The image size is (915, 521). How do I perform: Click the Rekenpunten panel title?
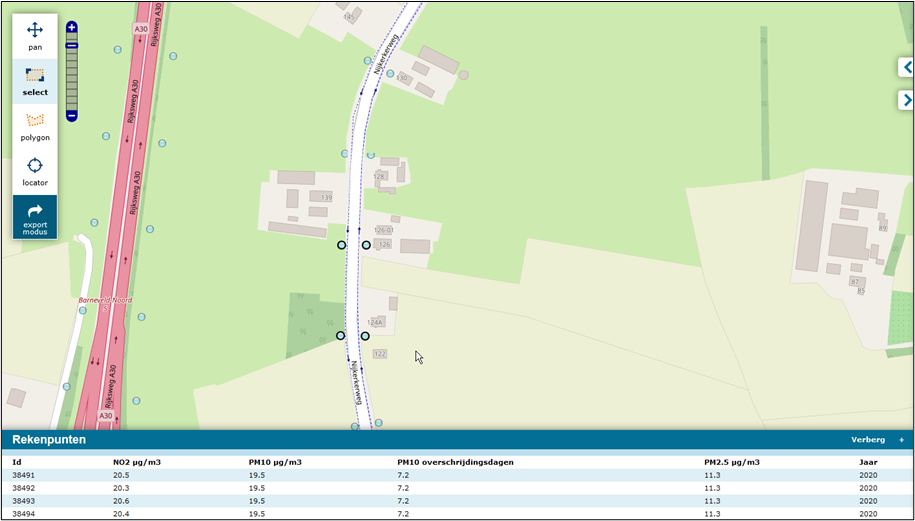49,440
